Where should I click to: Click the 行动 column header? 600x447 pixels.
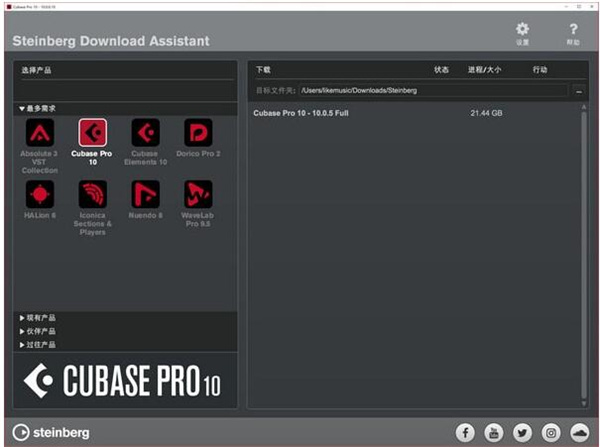[x=540, y=70]
